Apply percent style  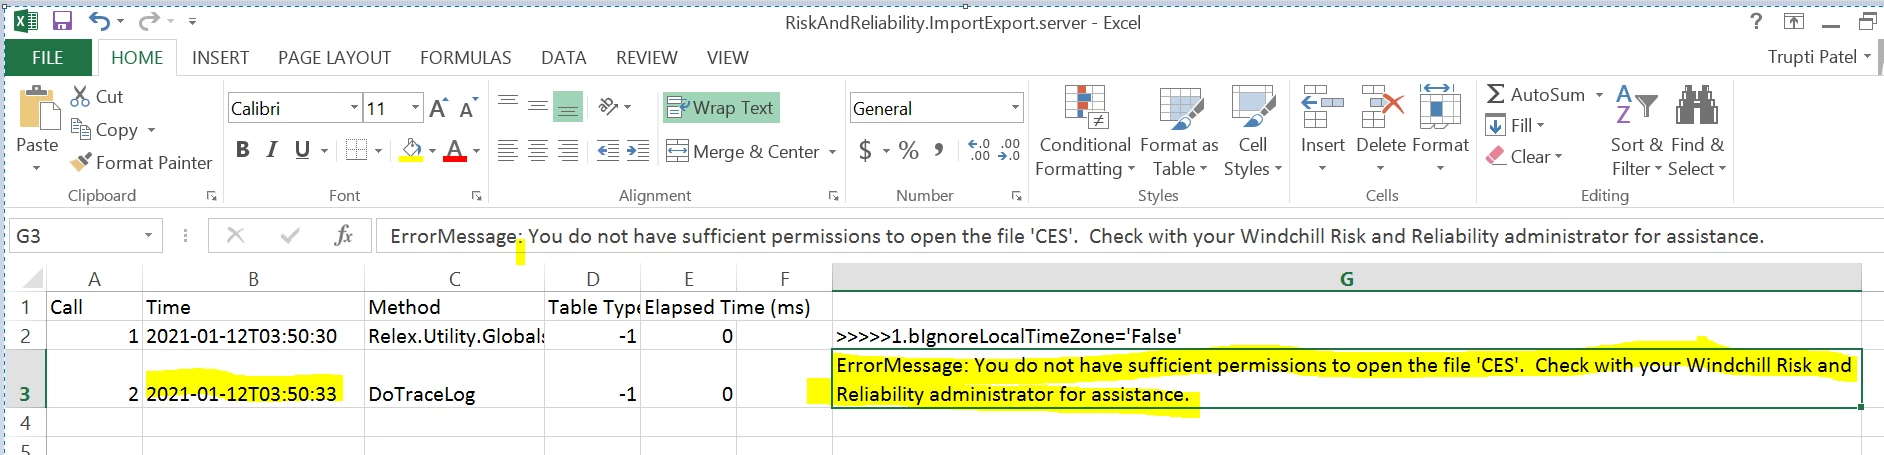pyautogui.click(x=909, y=151)
